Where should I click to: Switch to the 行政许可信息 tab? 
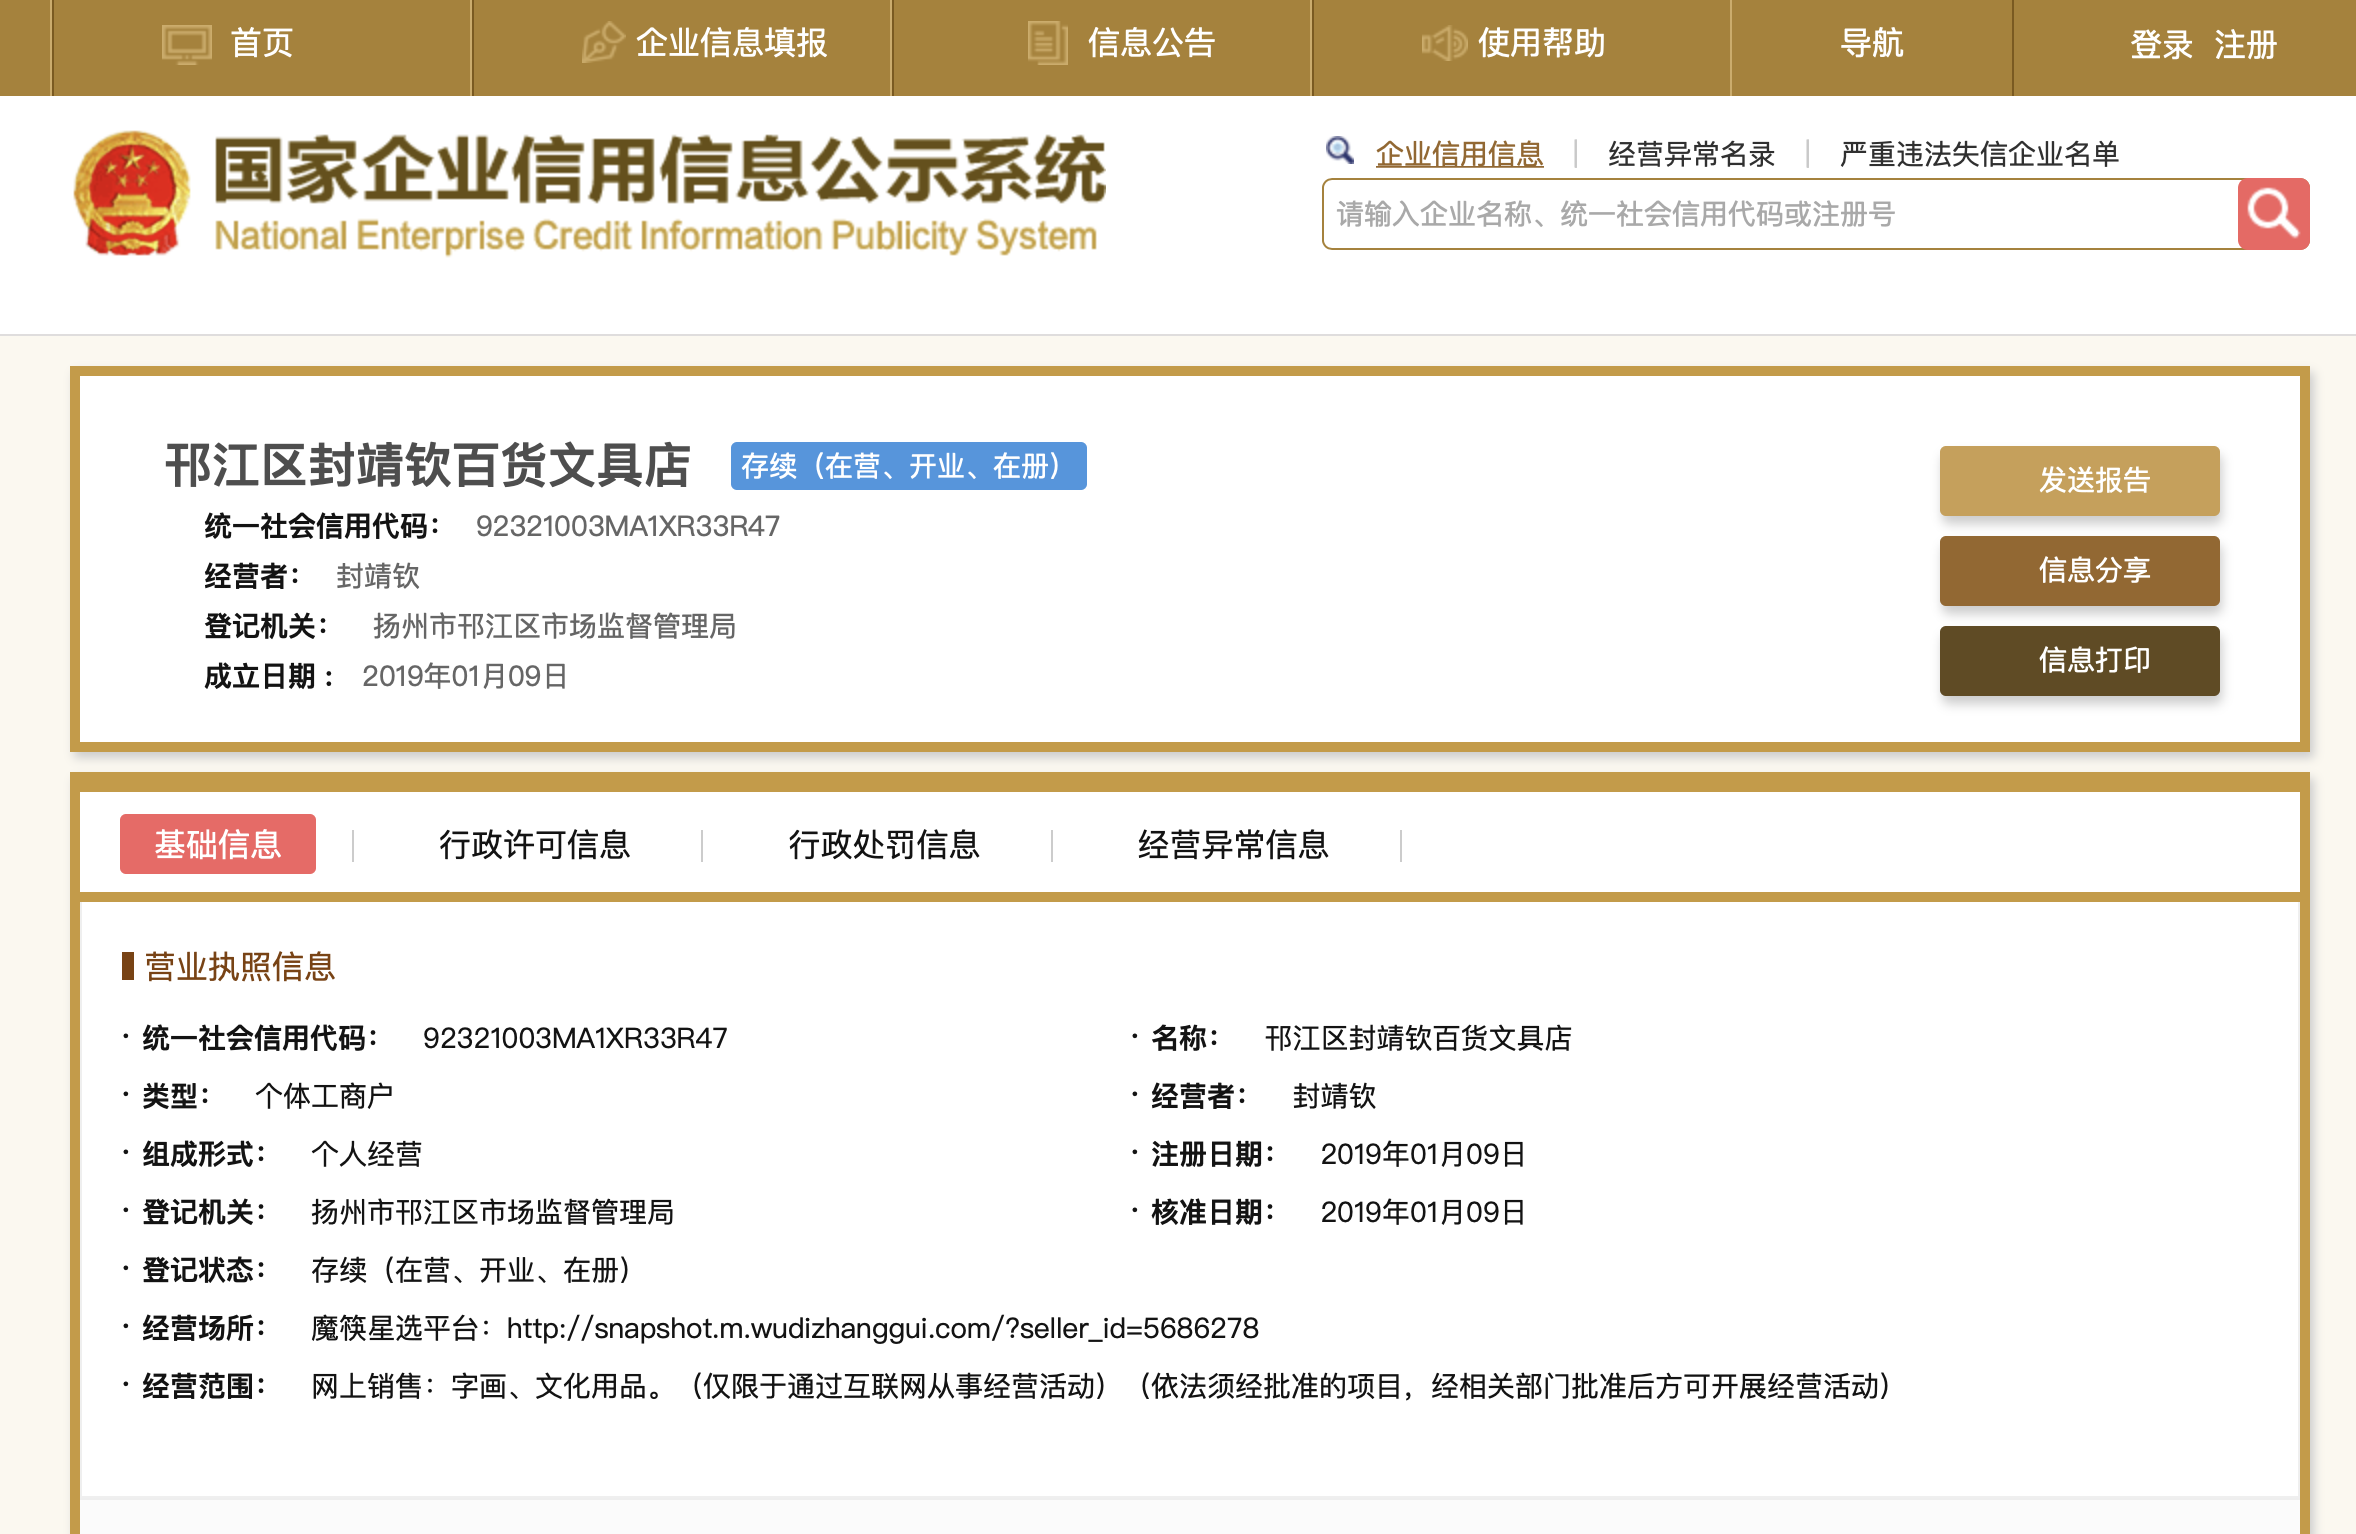pos(536,845)
